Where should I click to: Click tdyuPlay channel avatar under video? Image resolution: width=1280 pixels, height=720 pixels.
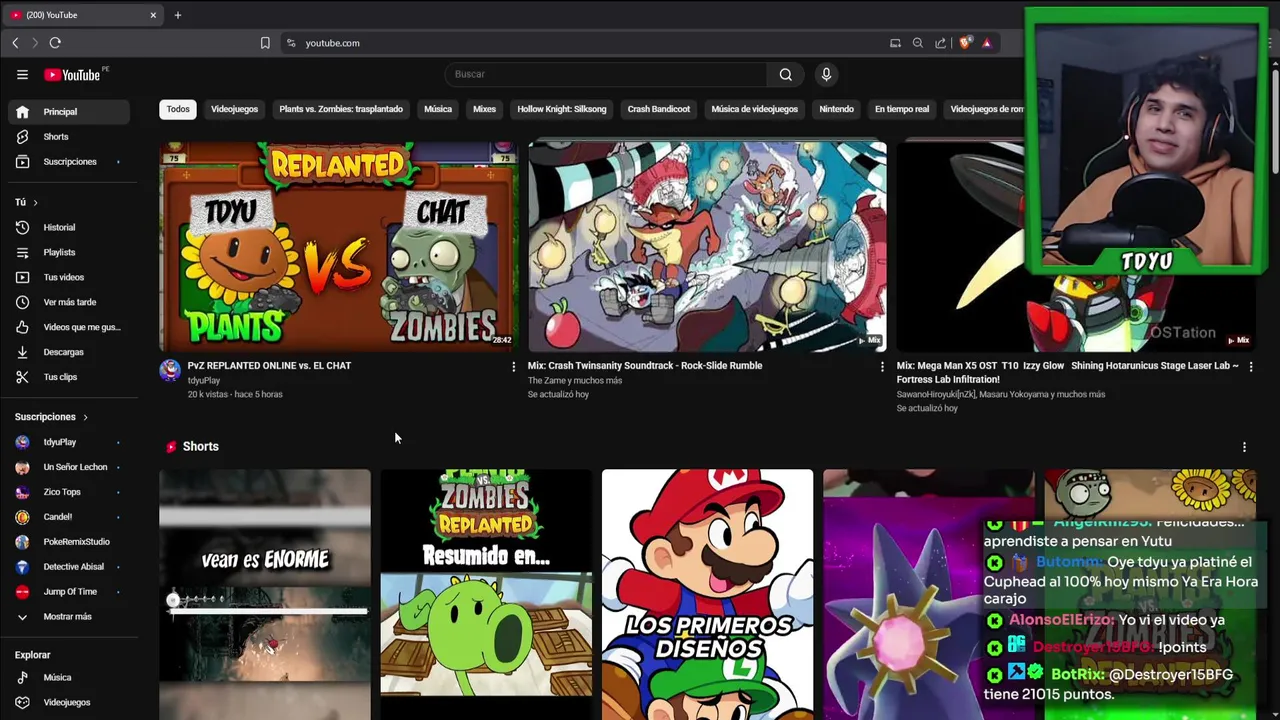pyautogui.click(x=170, y=371)
